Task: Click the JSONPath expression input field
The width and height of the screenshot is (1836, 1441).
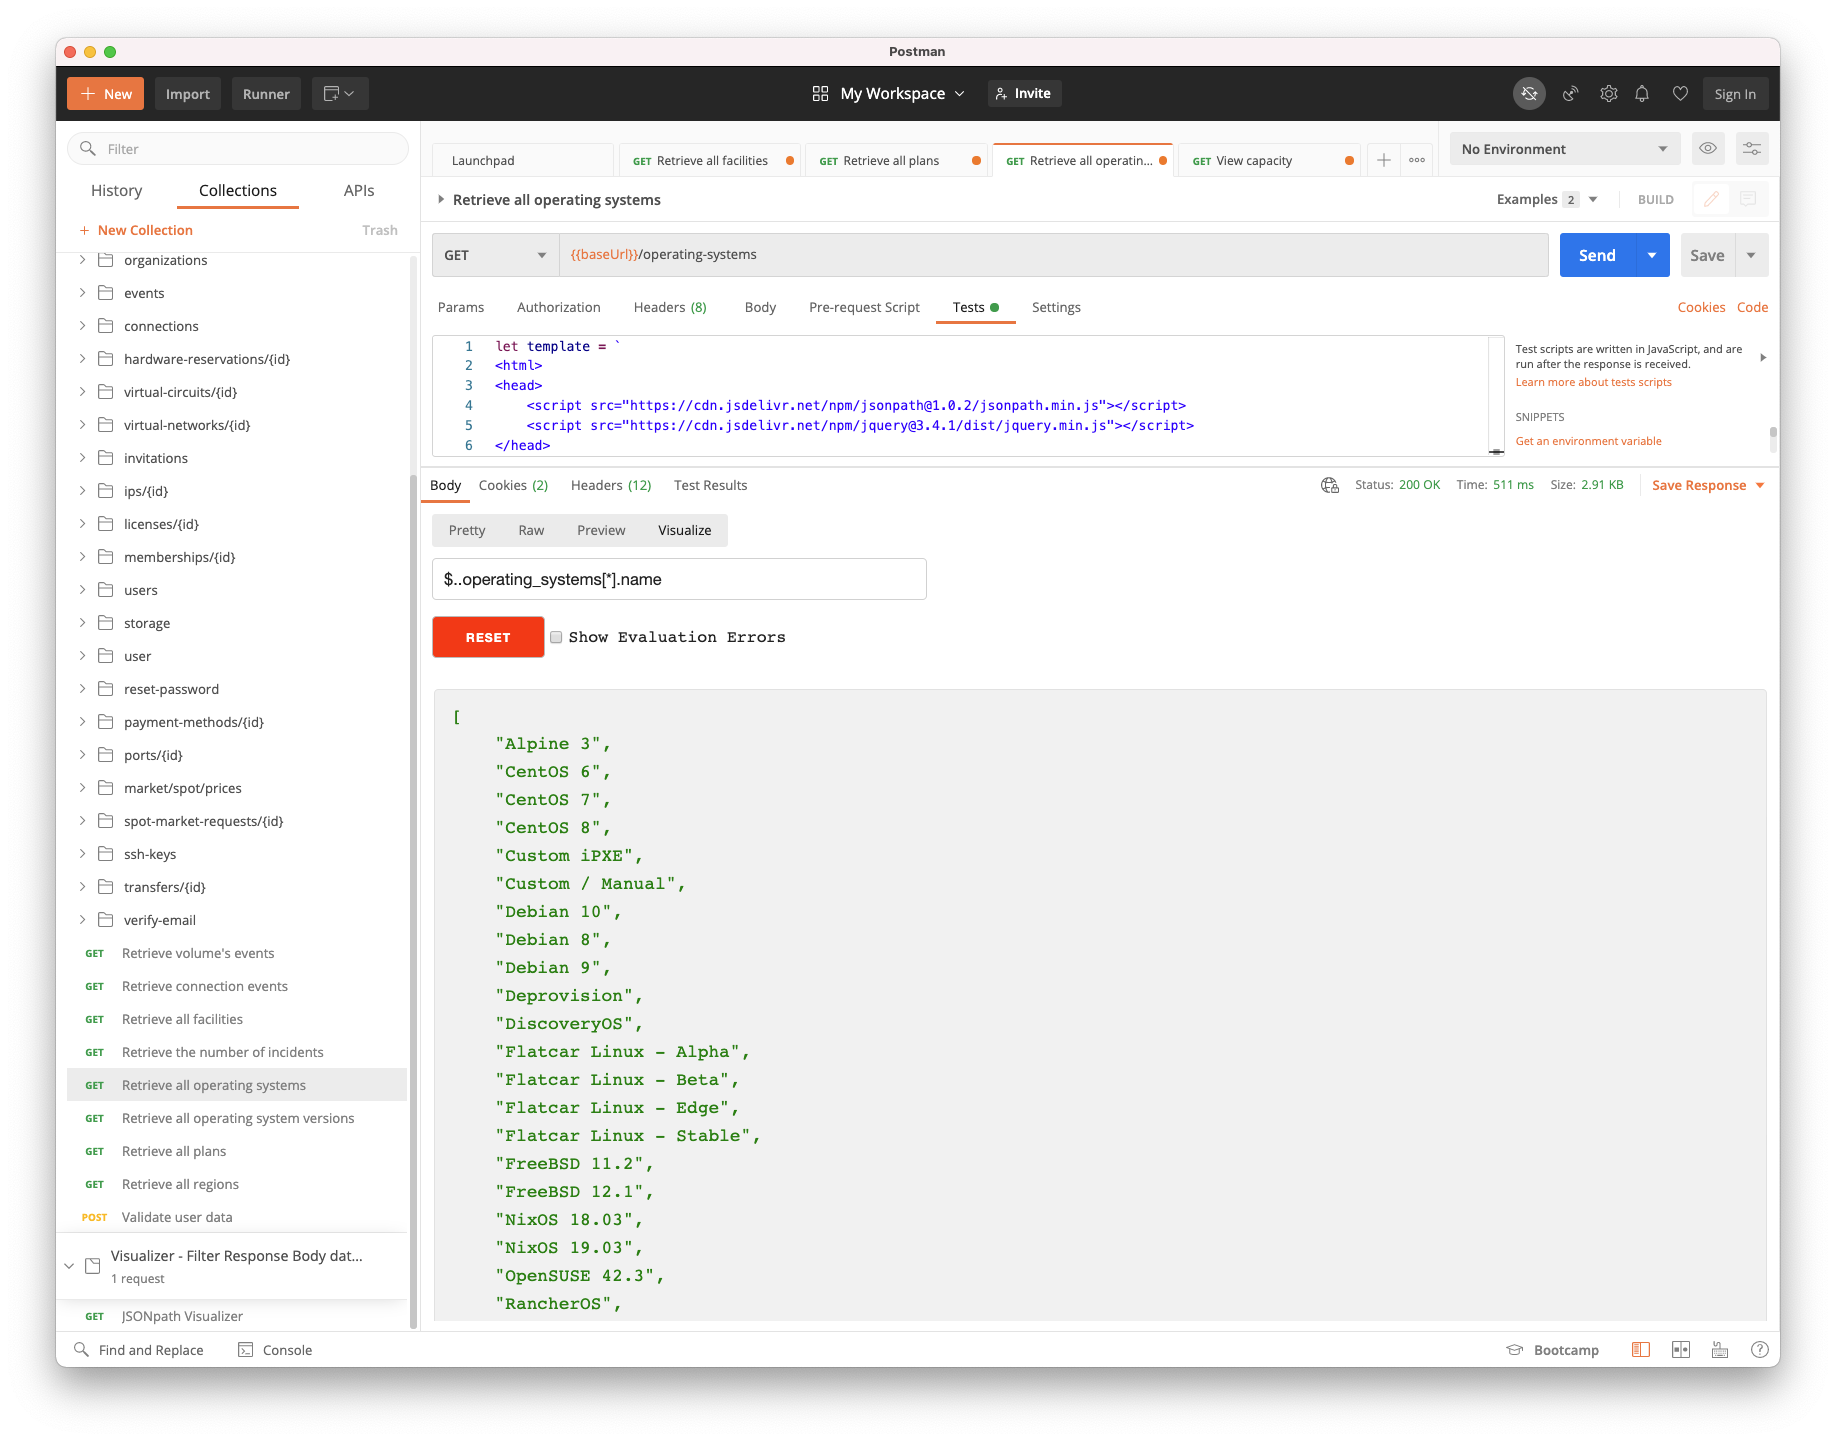Action: pos(679,579)
